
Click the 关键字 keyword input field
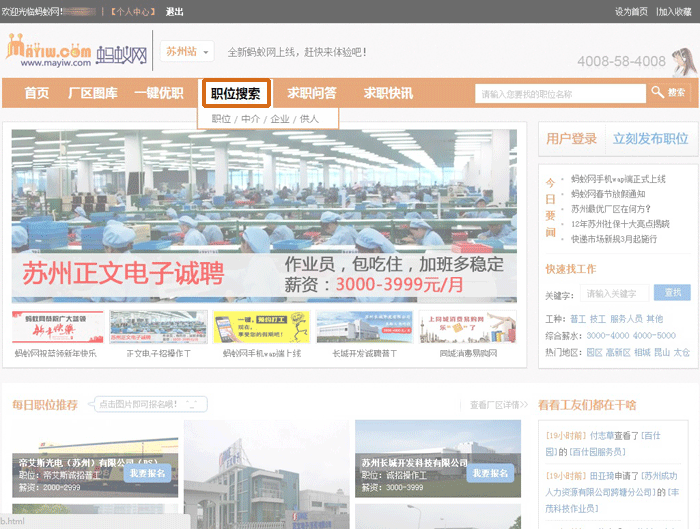coord(615,293)
